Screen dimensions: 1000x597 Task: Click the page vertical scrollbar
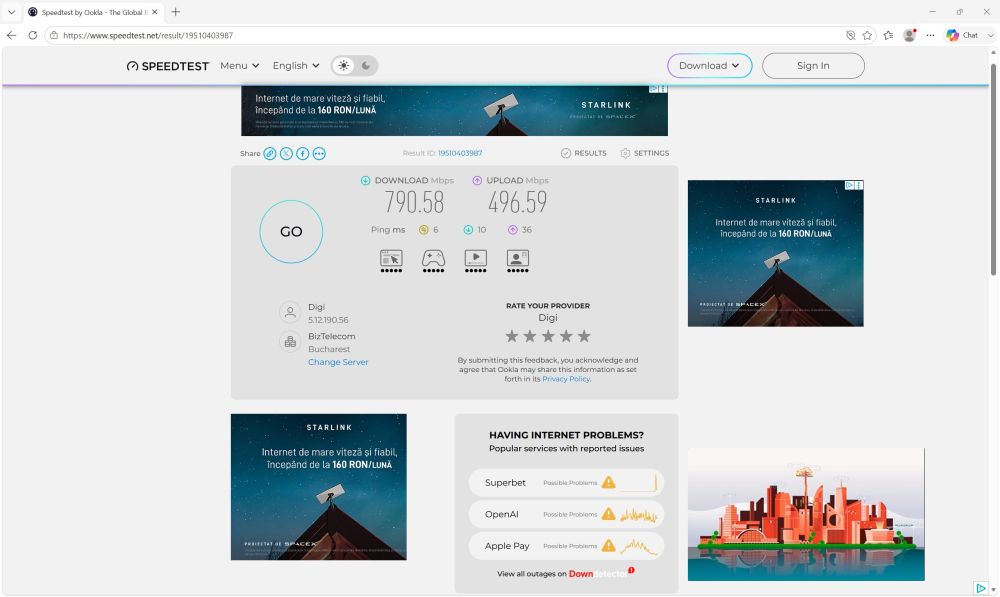[993, 169]
